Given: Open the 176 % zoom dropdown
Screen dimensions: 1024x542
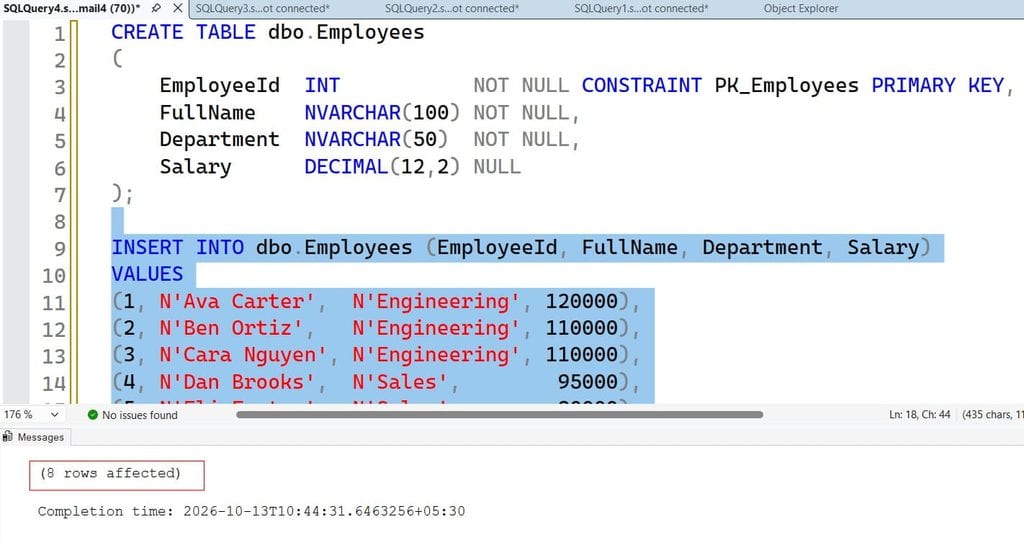Looking at the screenshot, I should coord(55,415).
